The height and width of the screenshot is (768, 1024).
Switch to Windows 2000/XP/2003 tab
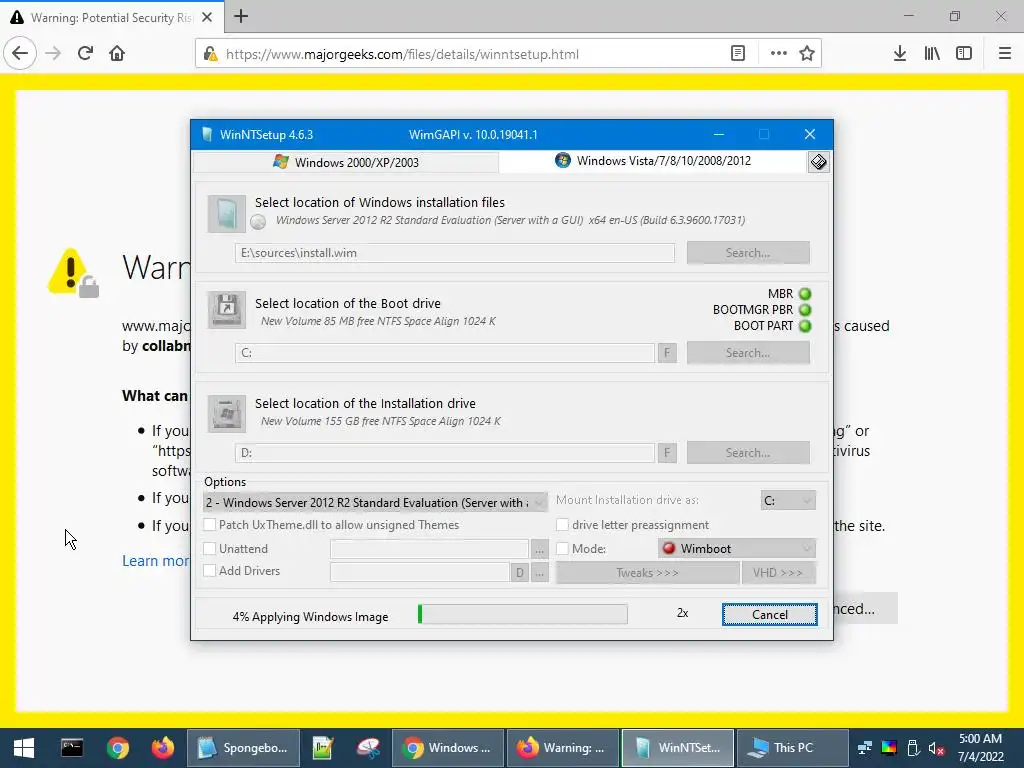tap(346, 162)
